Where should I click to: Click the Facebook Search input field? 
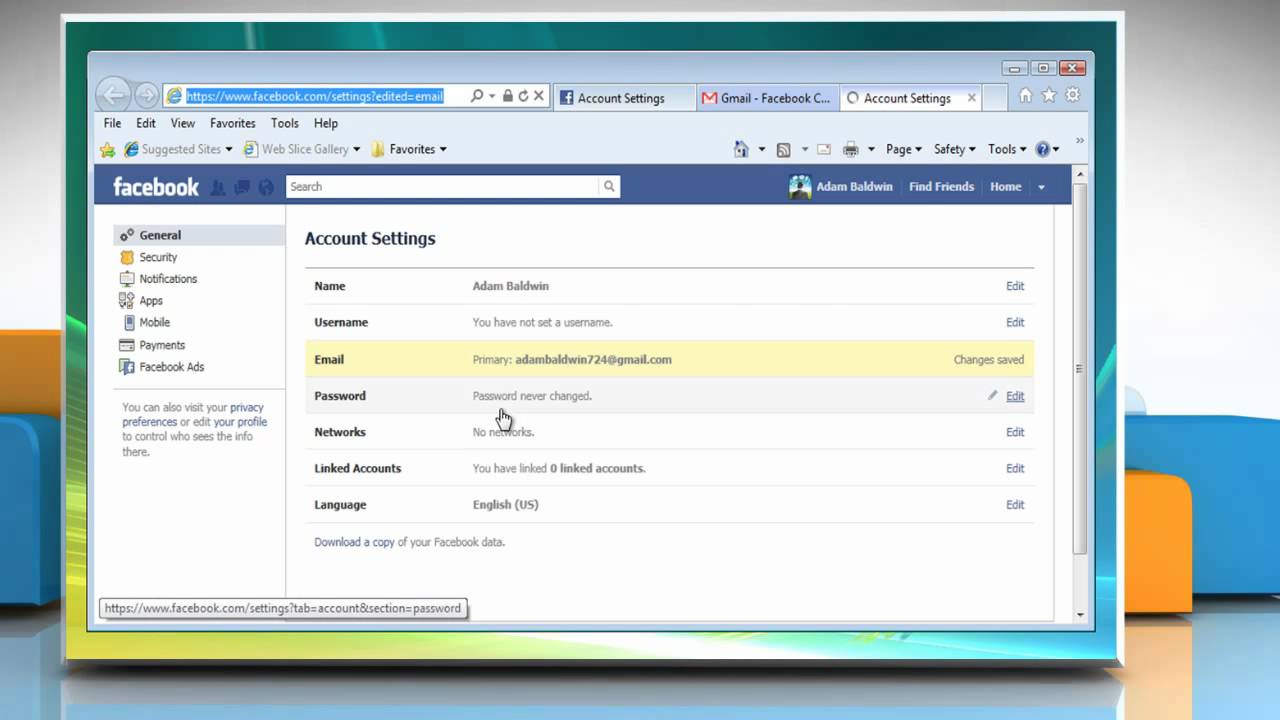[x=443, y=186]
